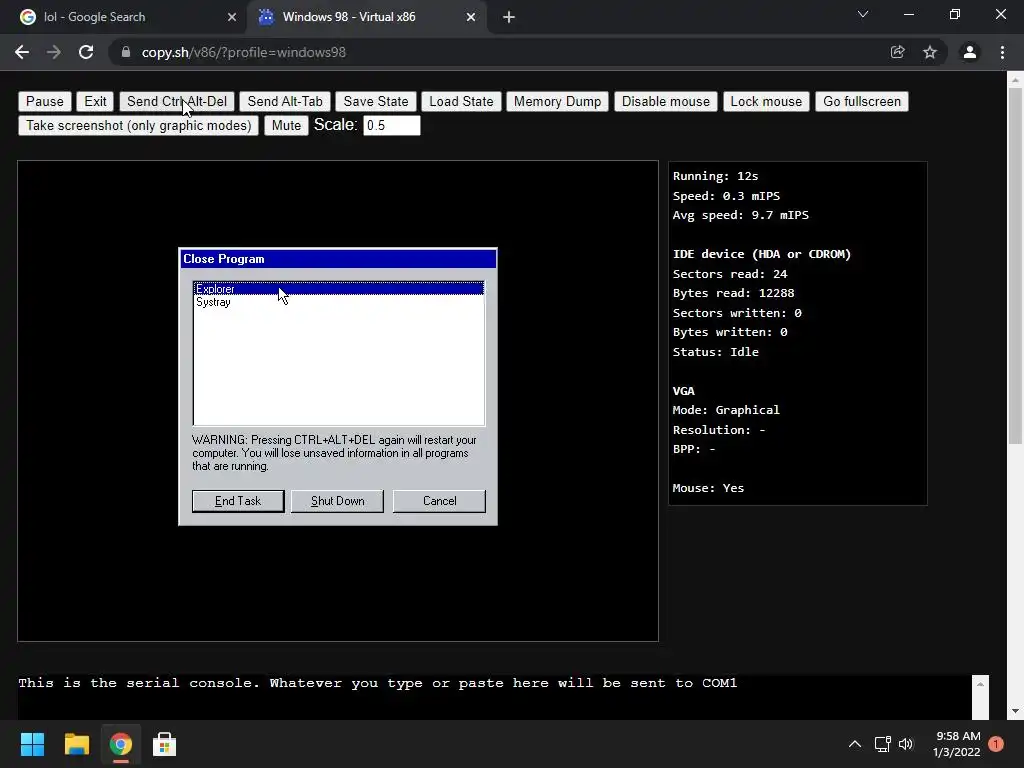This screenshot has height=768, width=1024.
Task: Send Ctrl-Alt-Del to the emulator
Action: [176, 101]
